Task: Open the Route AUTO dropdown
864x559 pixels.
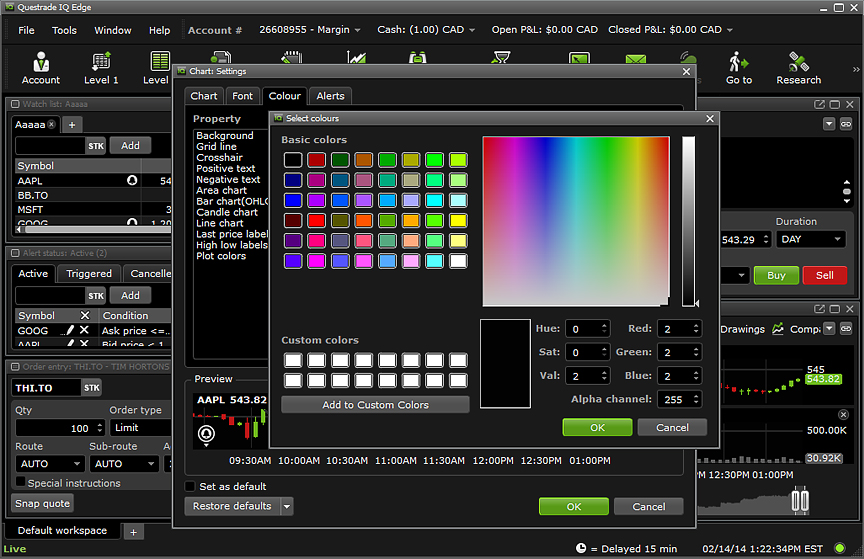Action: pos(50,464)
